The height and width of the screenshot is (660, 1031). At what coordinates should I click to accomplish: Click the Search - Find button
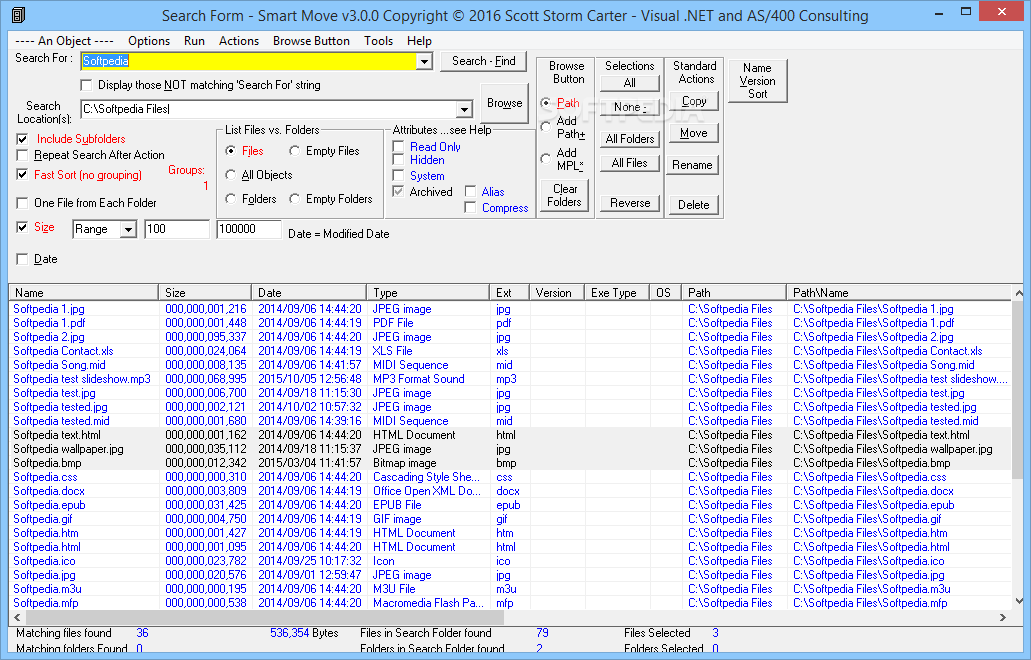[484, 61]
